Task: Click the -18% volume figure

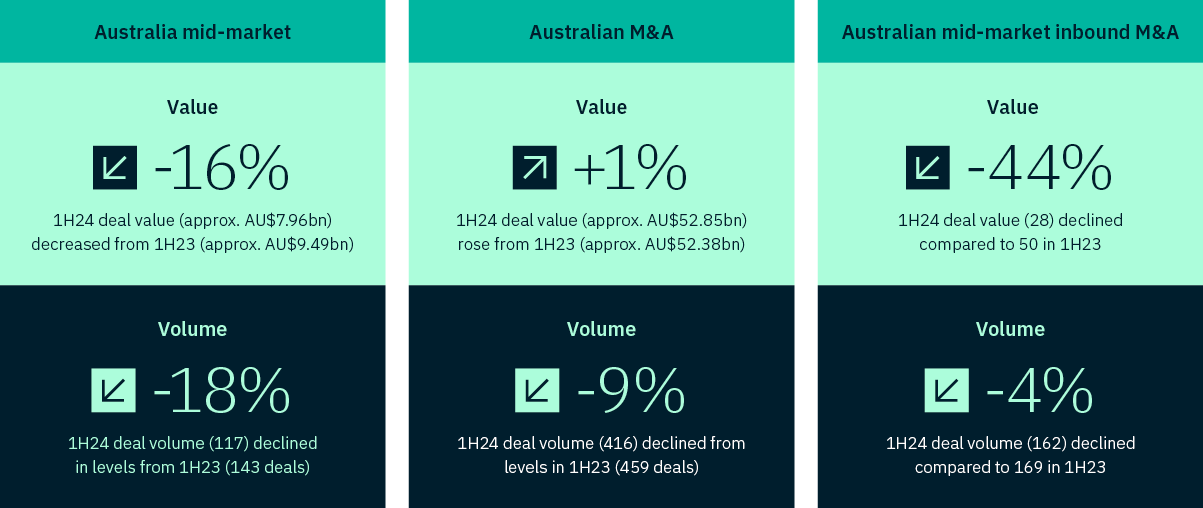Action: coord(221,390)
